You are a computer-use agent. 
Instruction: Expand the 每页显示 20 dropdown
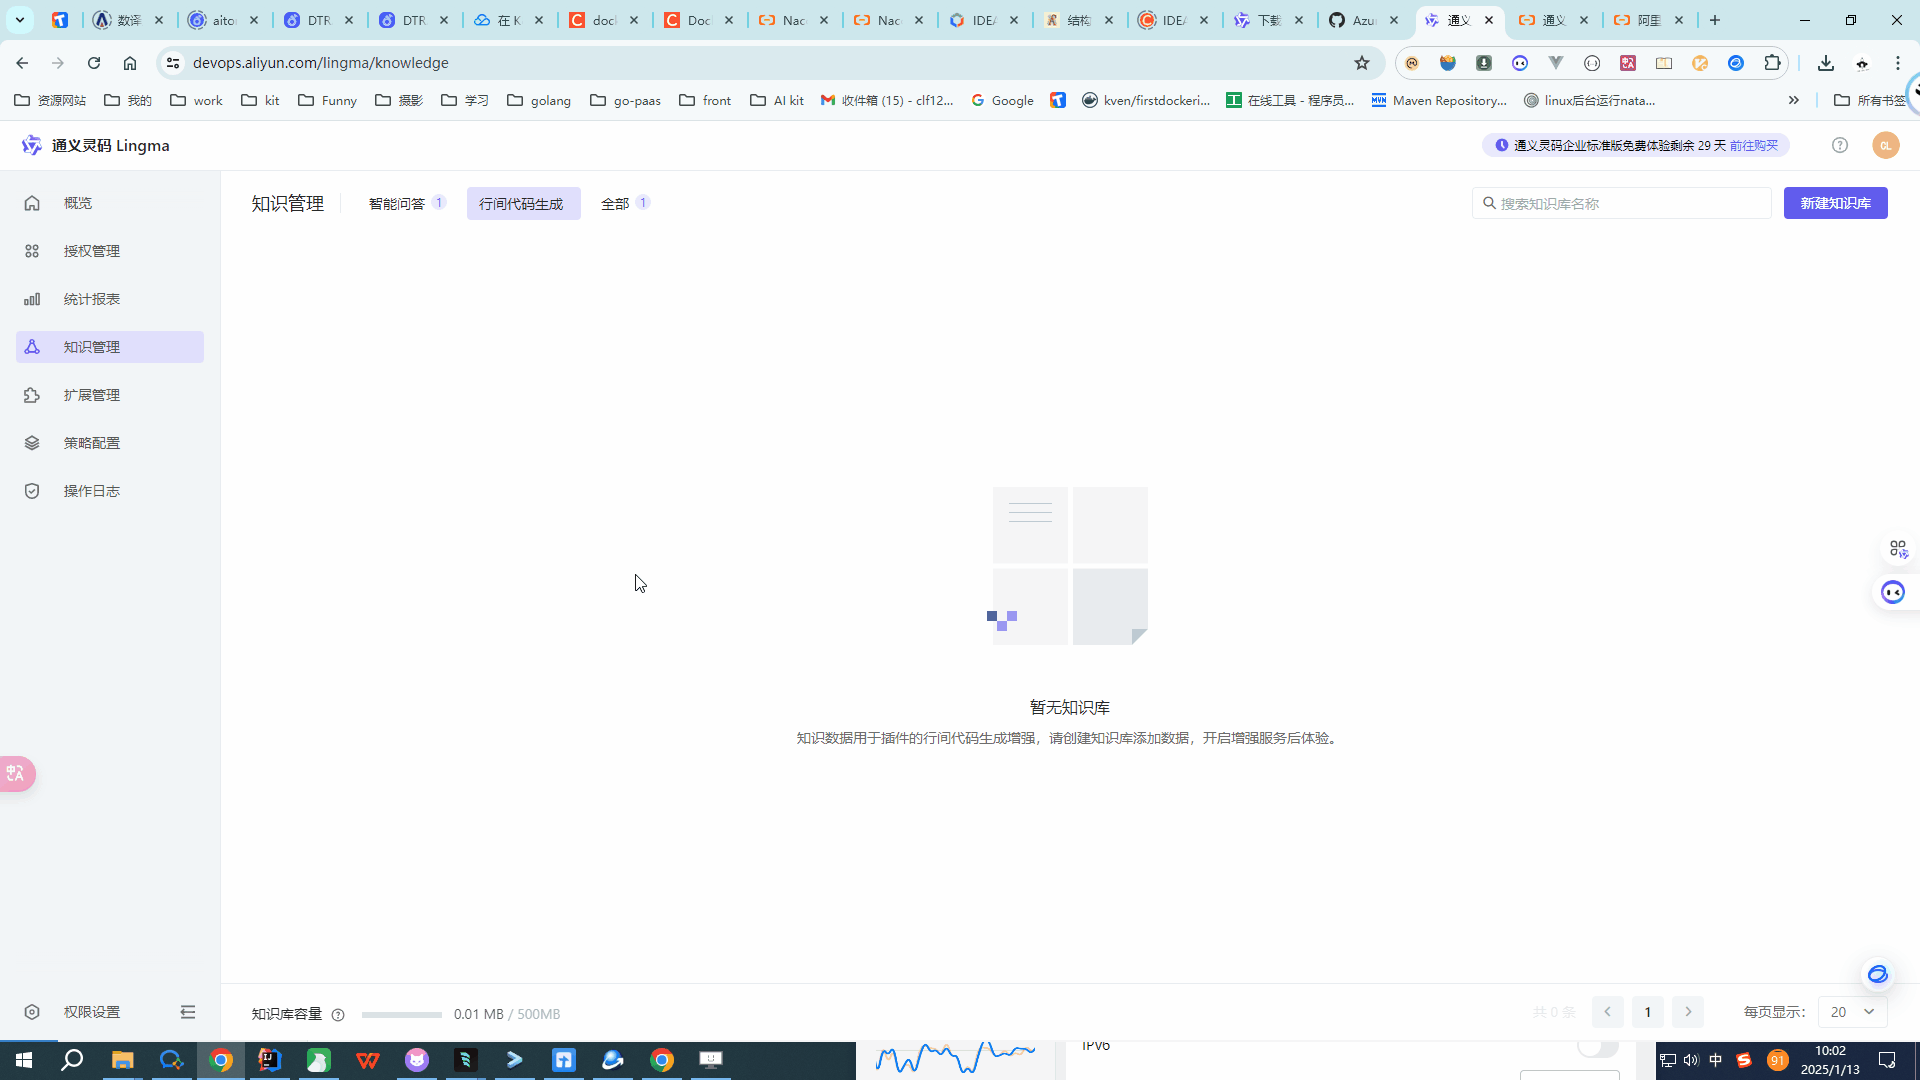pyautogui.click(x=1852, y=1012)
